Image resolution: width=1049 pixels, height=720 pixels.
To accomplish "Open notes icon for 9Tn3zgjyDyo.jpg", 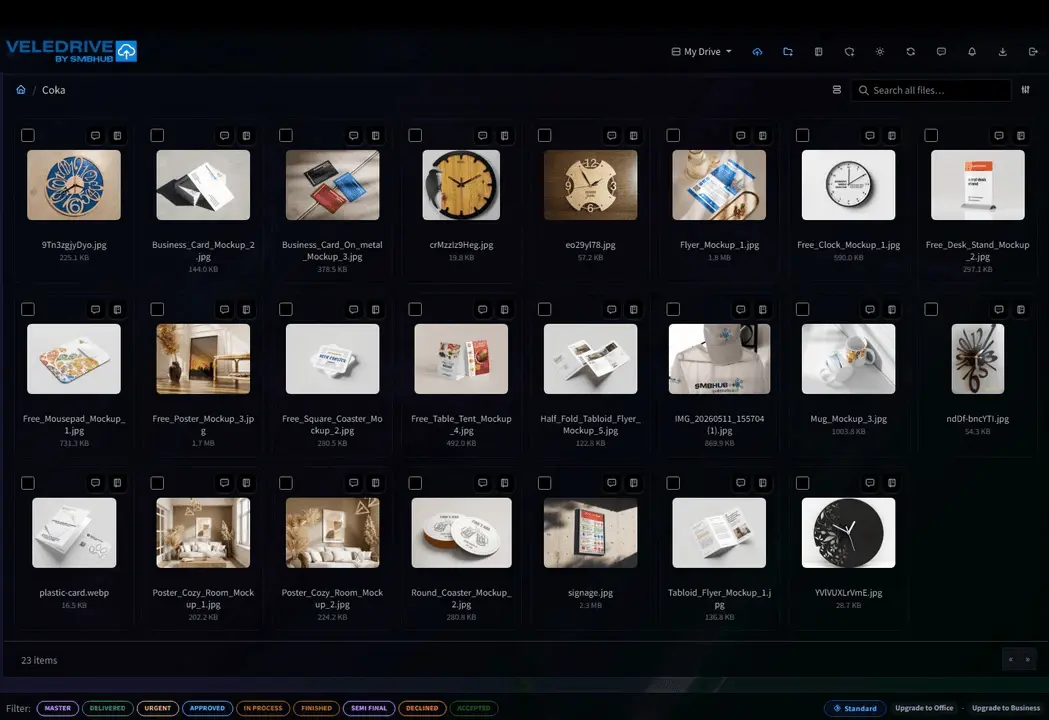I will tap(117, 136).
